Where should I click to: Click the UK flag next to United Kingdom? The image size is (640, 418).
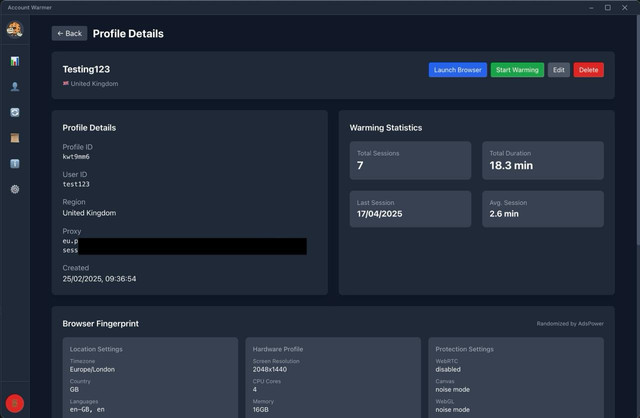click(x=66, y=83)
